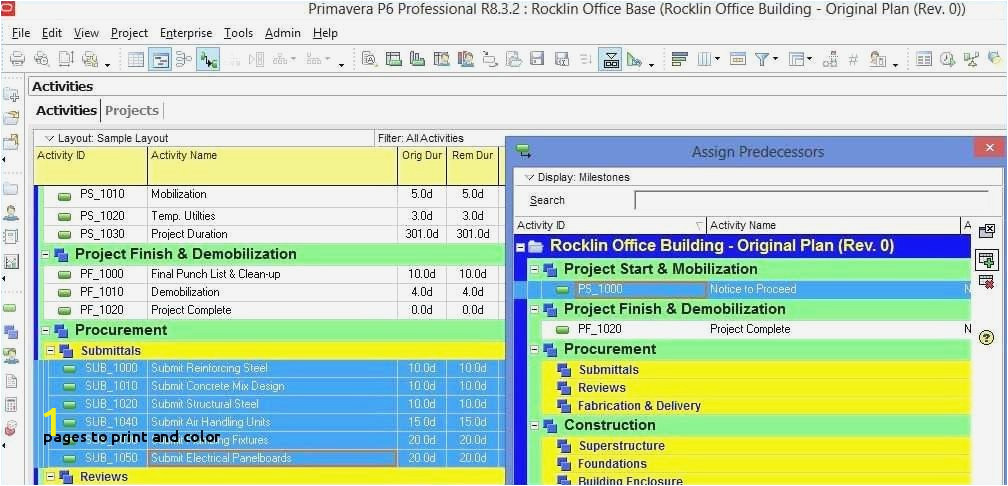This screenshot has width=1008, height=486.
Task: Click the Assign button in predecessors dialog
Action: [987, 260]
